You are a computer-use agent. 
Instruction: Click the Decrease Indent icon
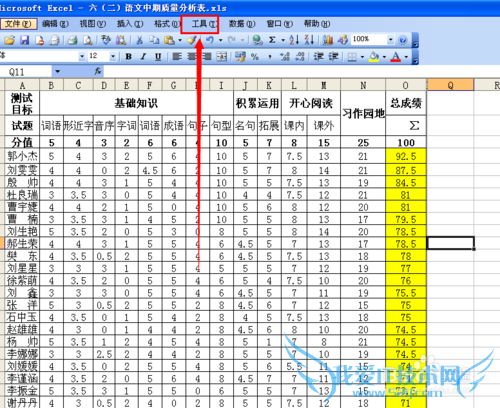point(318,57)
